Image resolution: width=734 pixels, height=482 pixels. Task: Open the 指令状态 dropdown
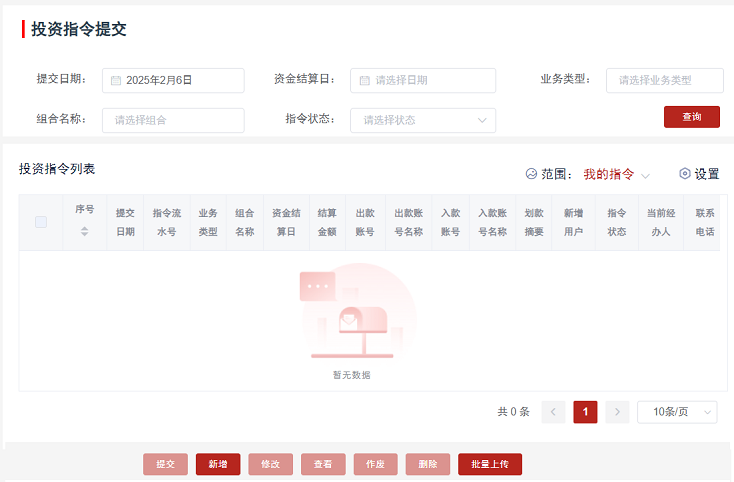pyautogui.click(x=423, y=120)
